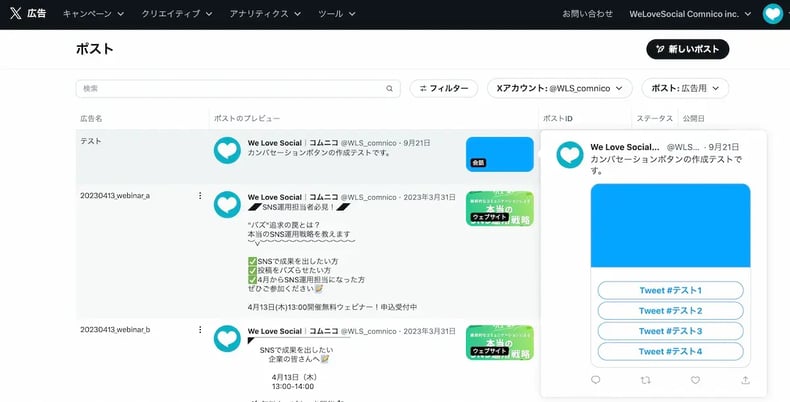Viewport: 790px width, 402px height.
Task: Click 本当のSNS運用戦略を教えます text
Action: point(299,234)
